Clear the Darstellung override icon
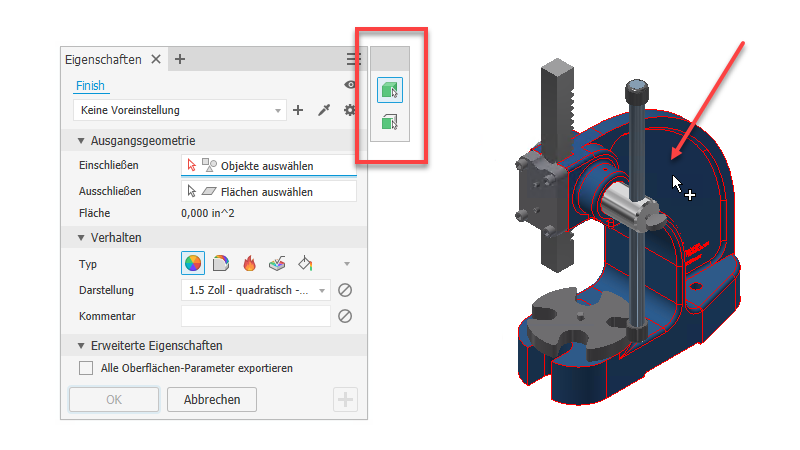The image size is (800, 450). [x=345, y=290]
